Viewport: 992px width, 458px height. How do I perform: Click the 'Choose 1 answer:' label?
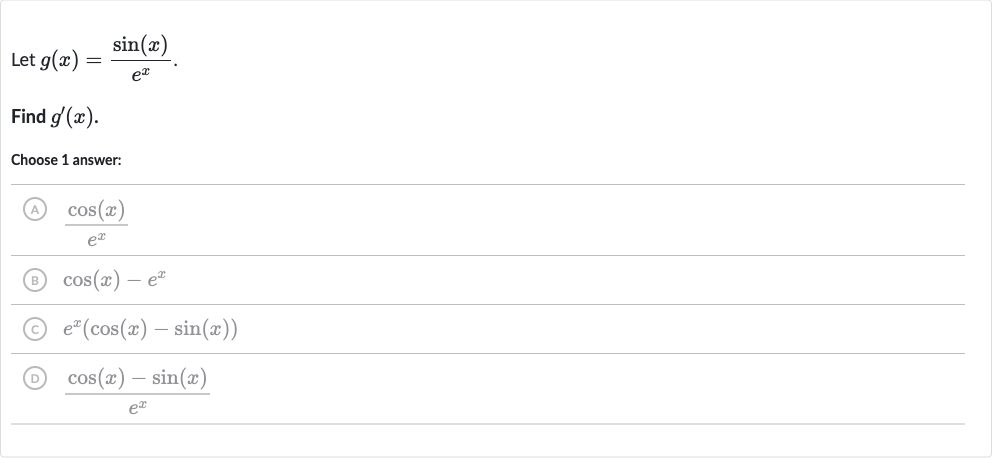click(x=66, y=160)
